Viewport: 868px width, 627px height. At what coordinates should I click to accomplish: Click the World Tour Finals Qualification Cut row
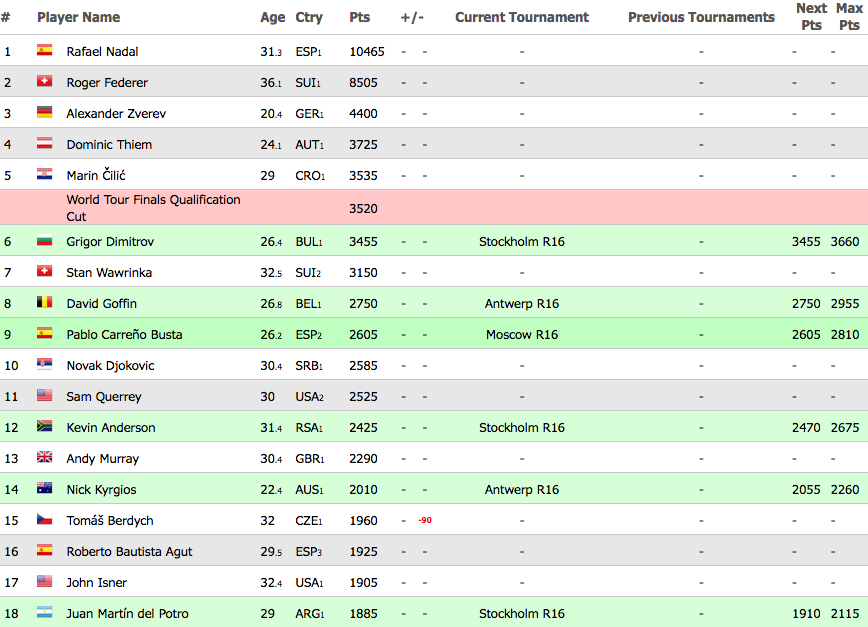[153, 208]
